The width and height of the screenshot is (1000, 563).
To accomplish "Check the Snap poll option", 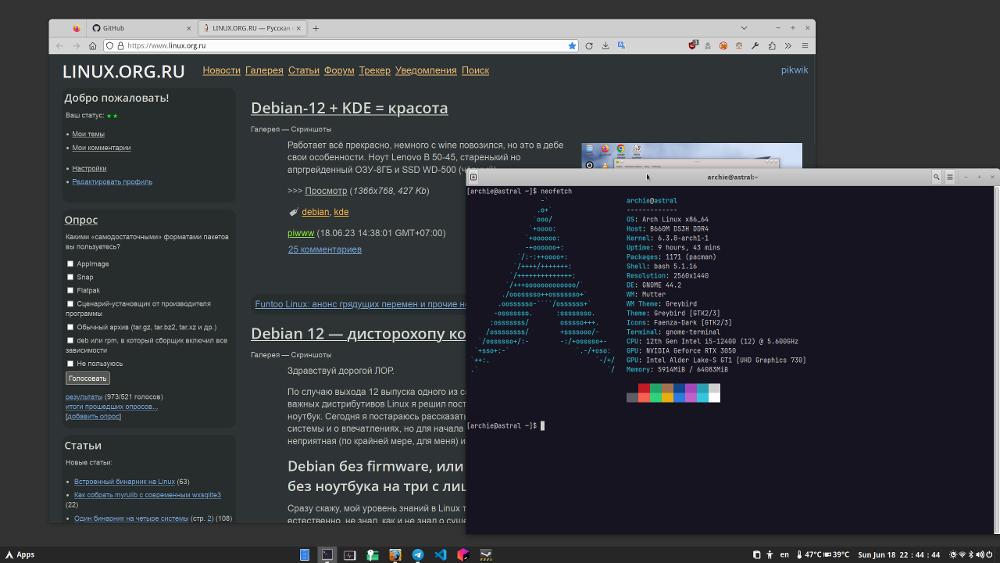I will [70, 277].
